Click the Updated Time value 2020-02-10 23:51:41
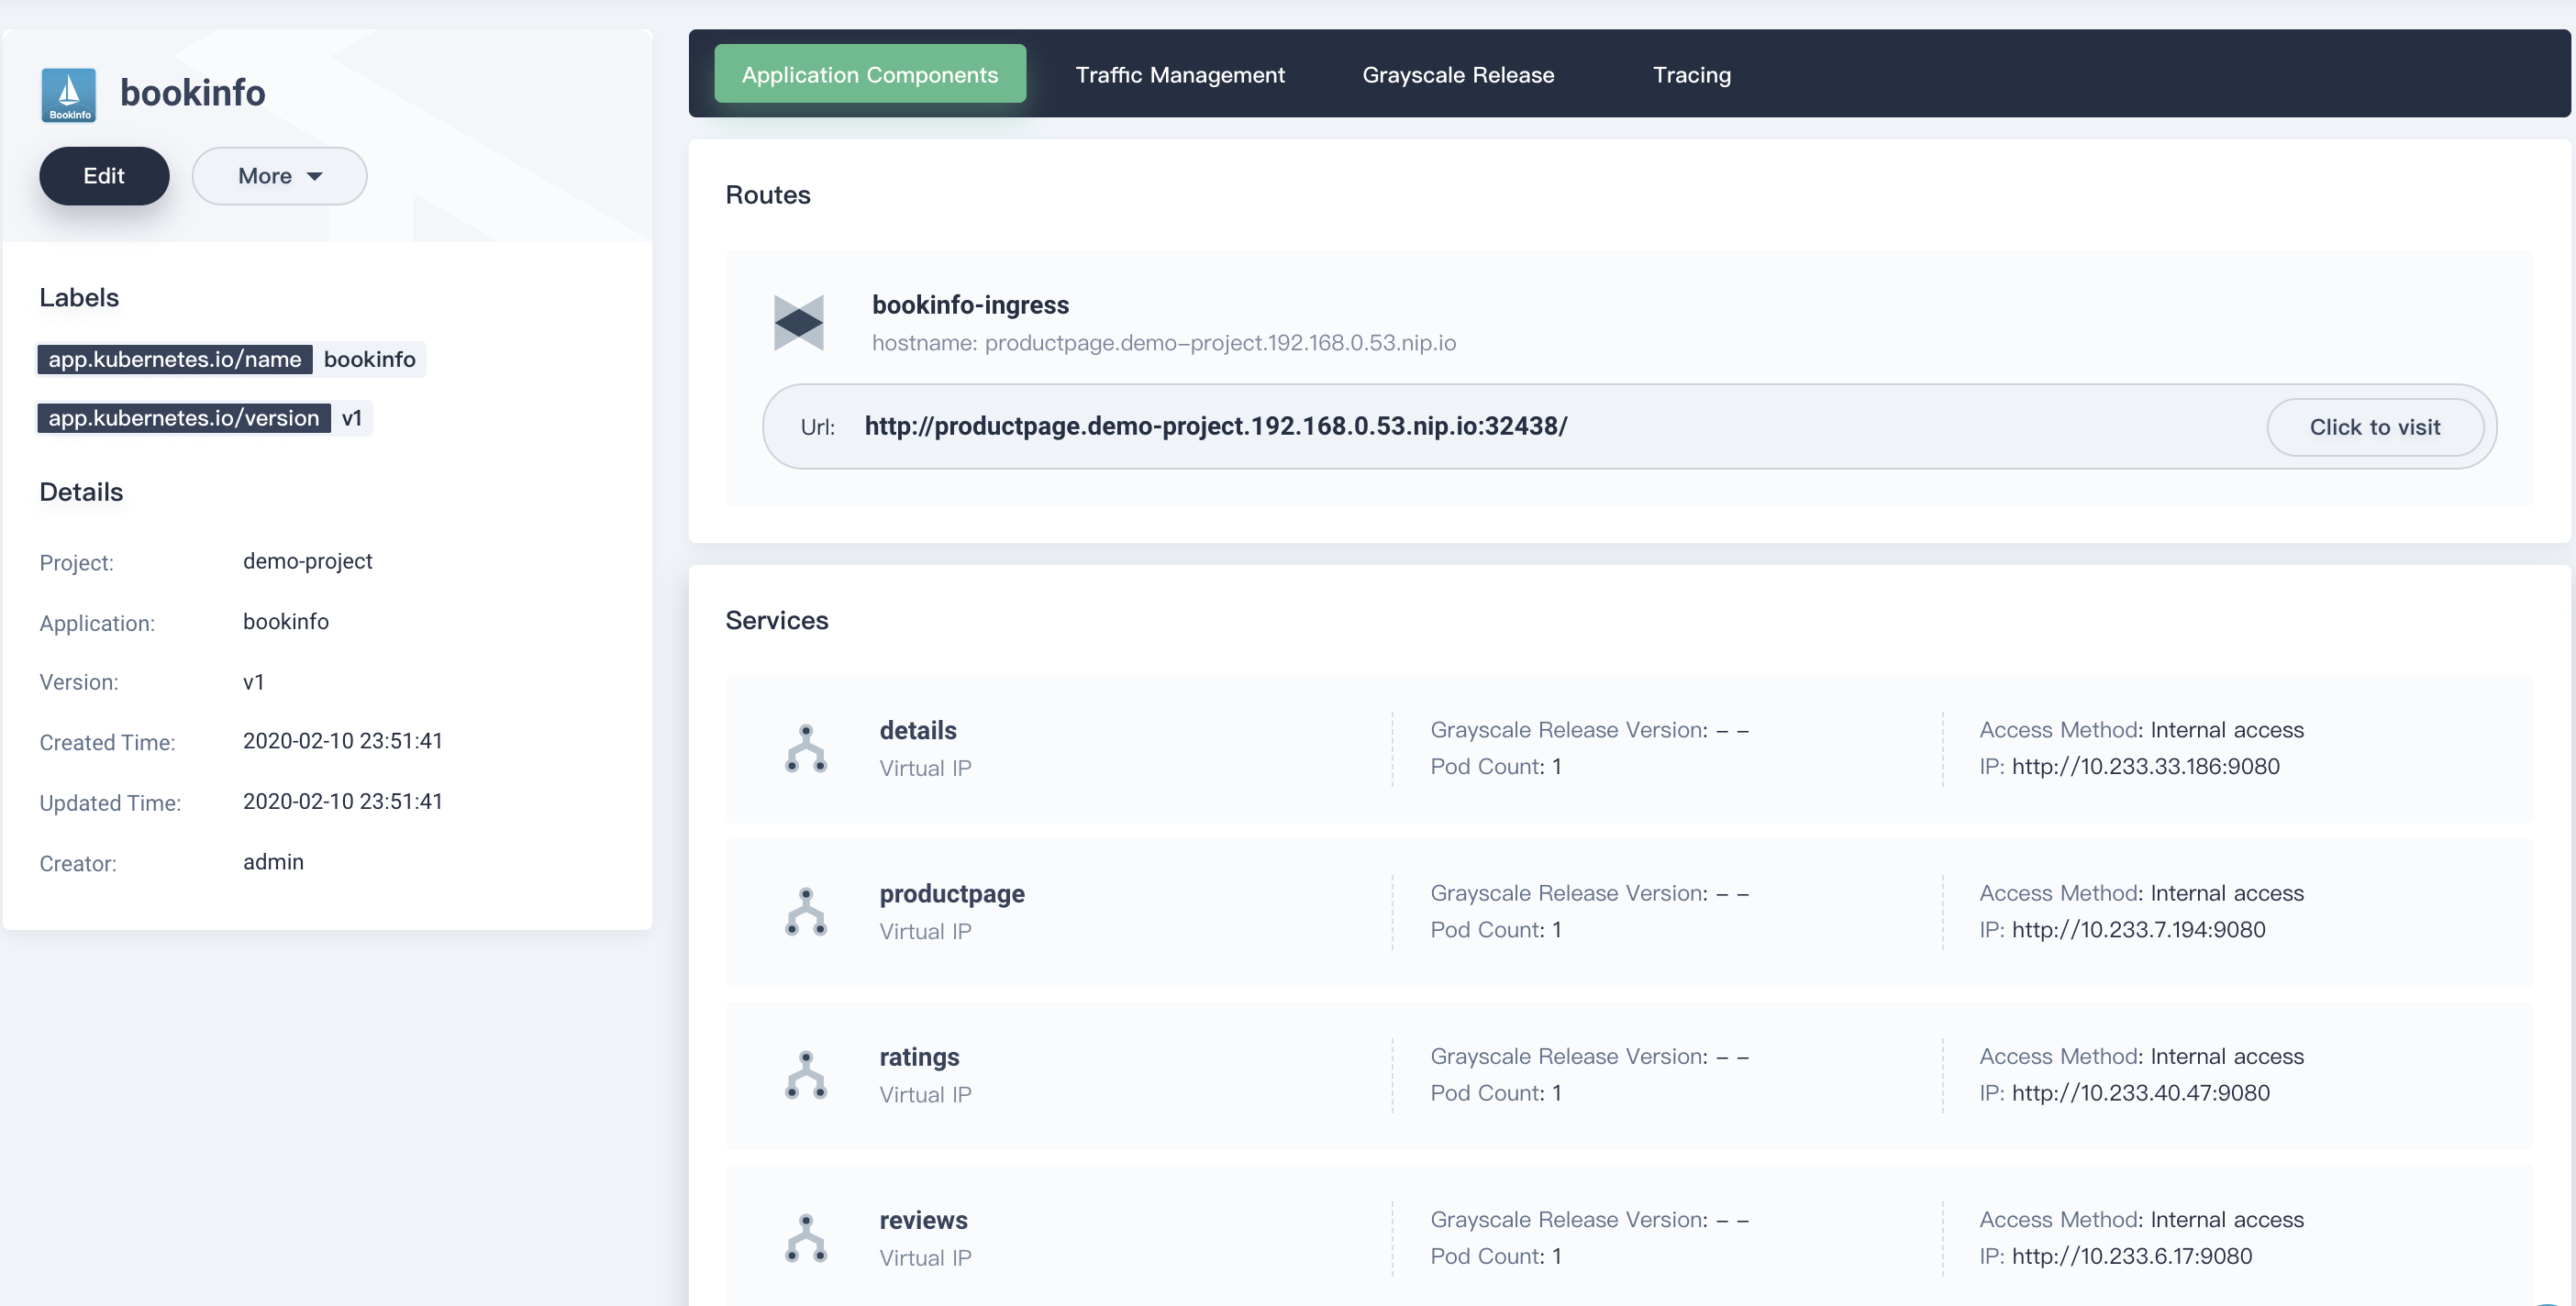Screen dimensions: 2576x1306 pyautogui.click(x=342, y=801)
